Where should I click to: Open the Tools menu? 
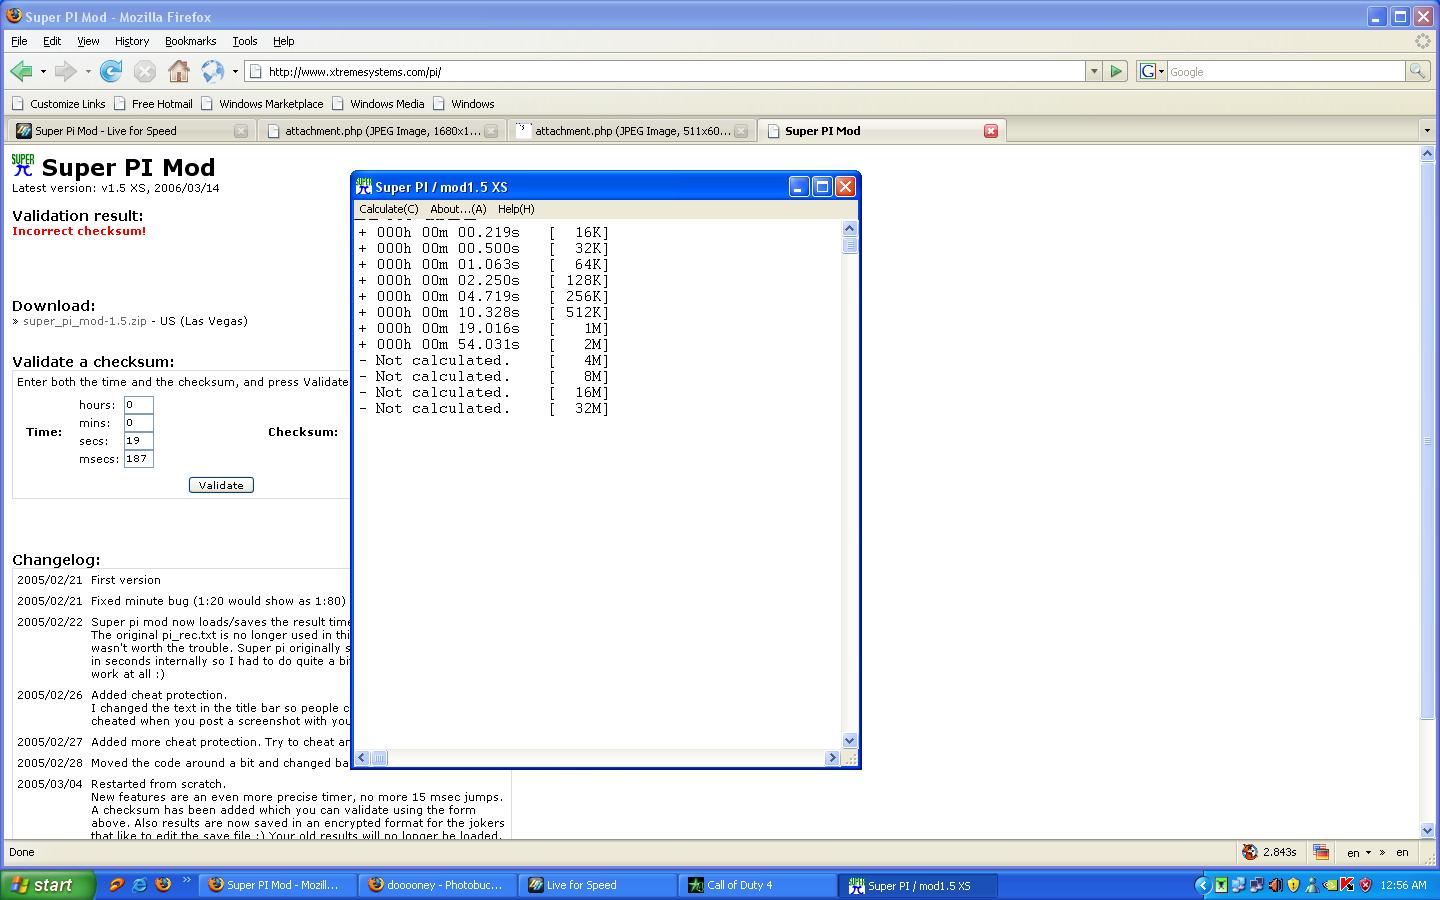click(x=245, y=41)
